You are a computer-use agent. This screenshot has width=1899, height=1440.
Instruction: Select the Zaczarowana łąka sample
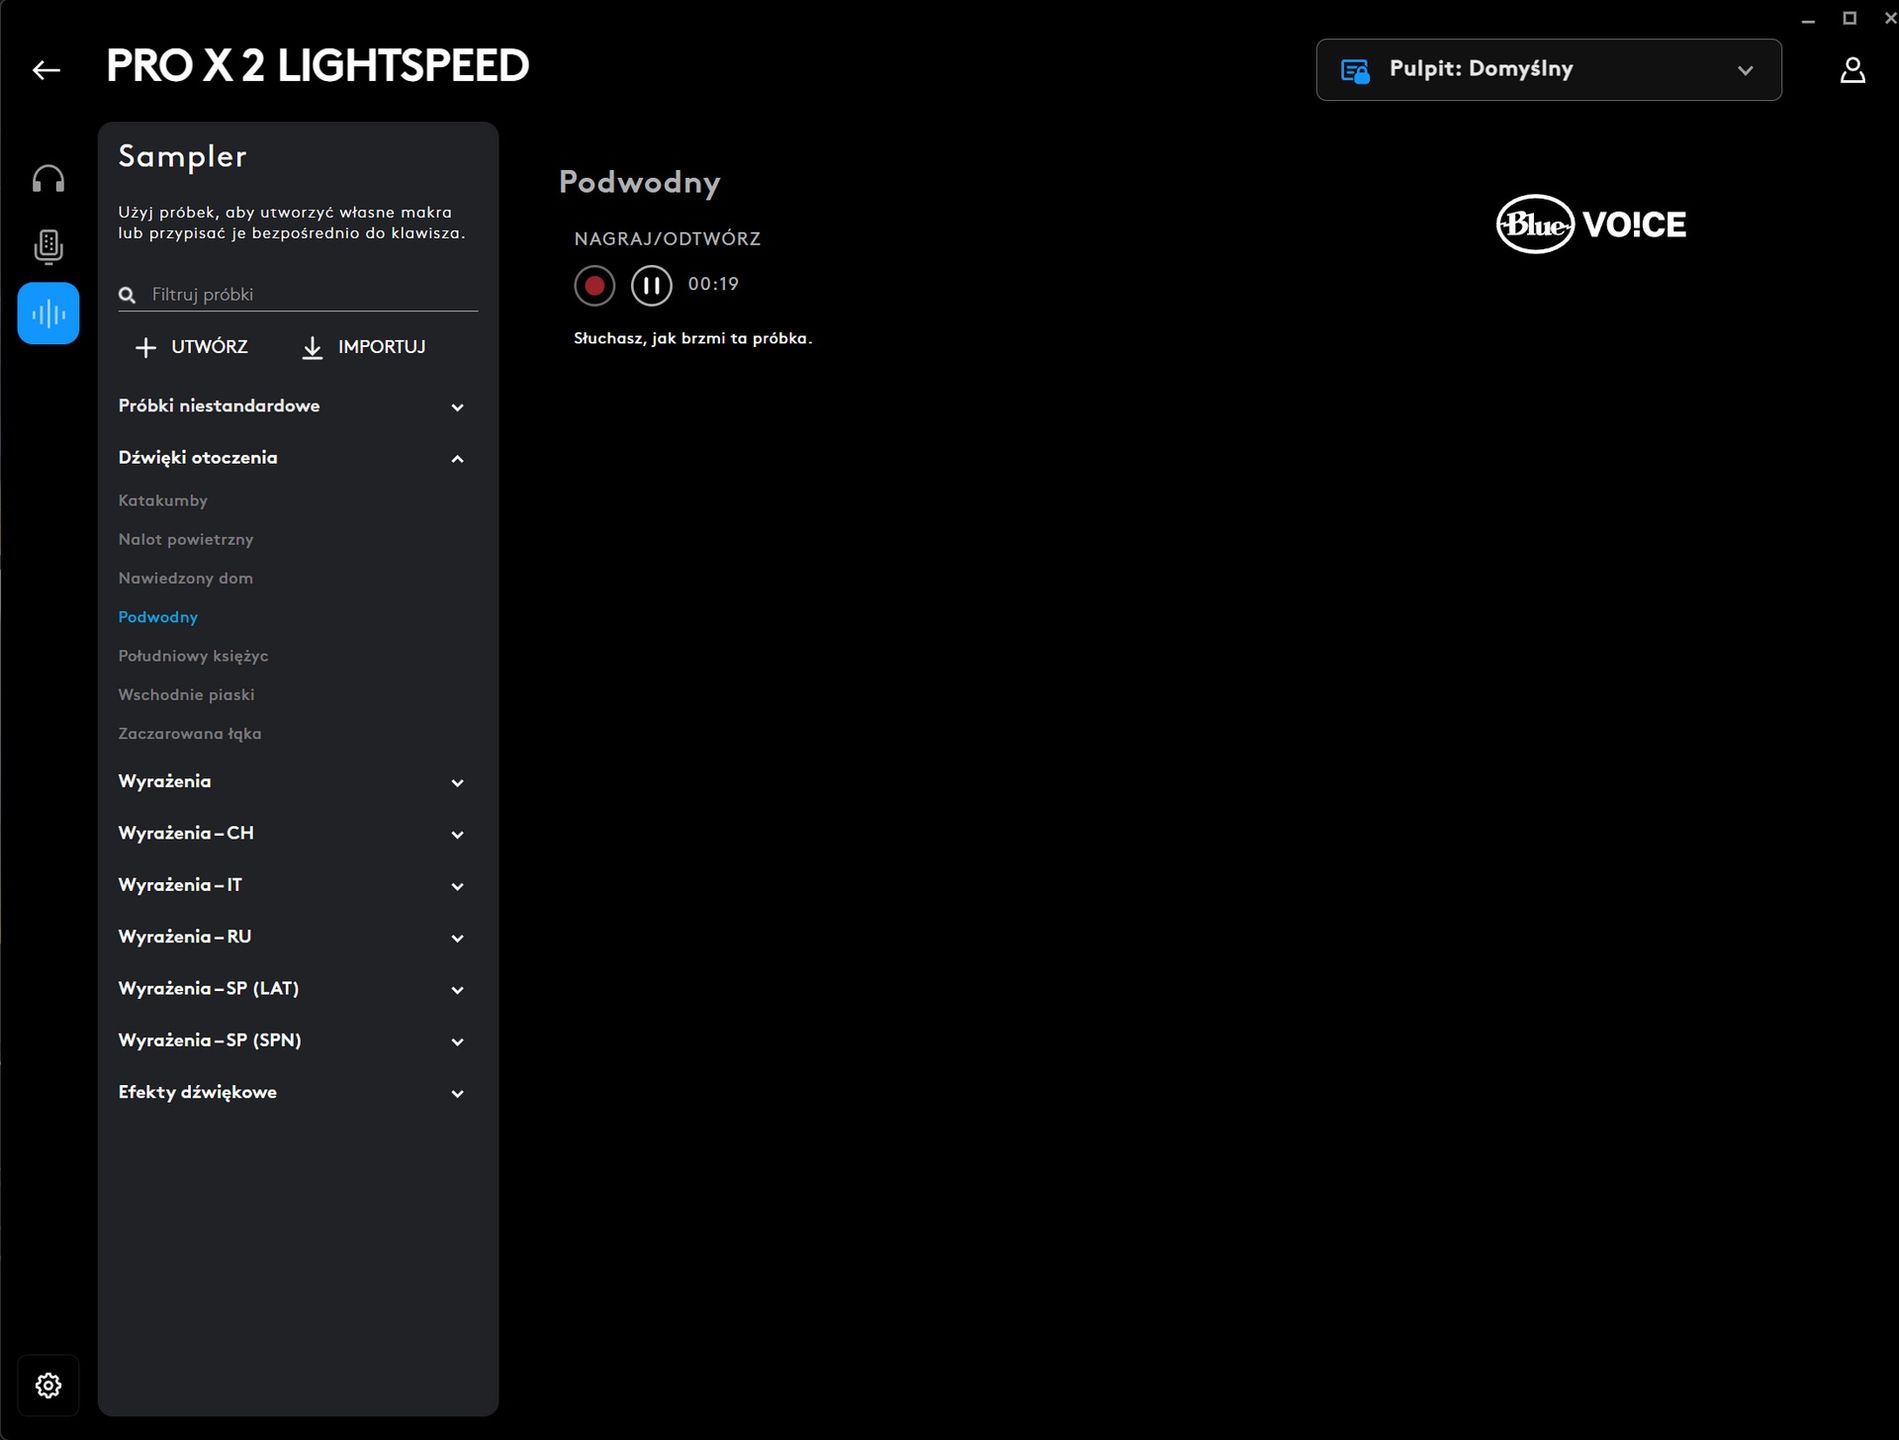pos(190,734)
